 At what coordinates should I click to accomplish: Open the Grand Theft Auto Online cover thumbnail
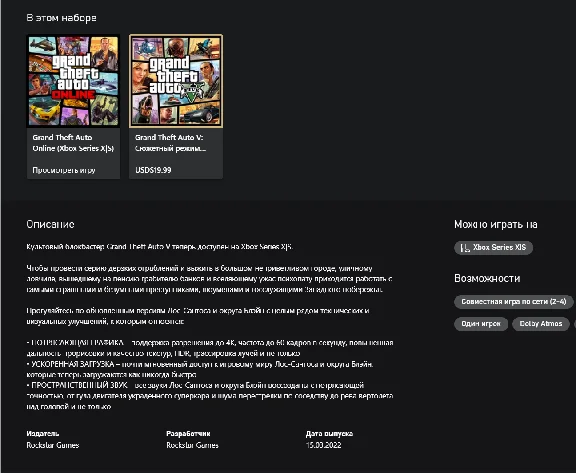click(x=73, y=81)
